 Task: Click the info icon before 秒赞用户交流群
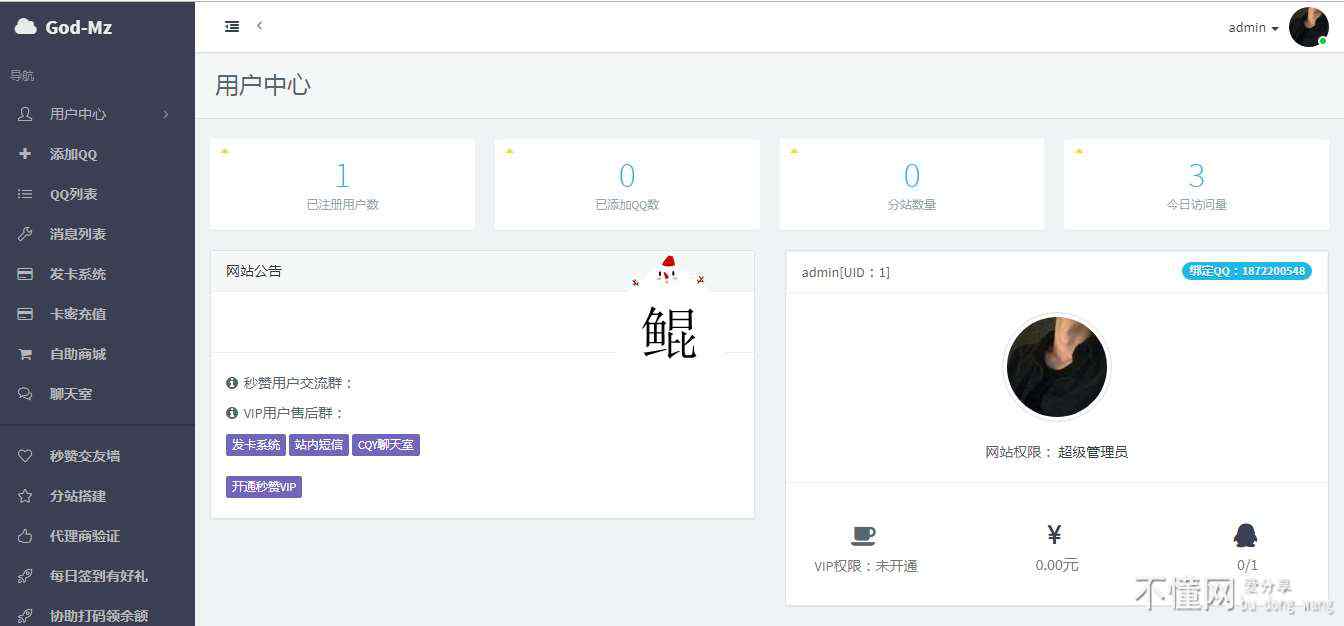pyautogui.click(x=232, y=383)
